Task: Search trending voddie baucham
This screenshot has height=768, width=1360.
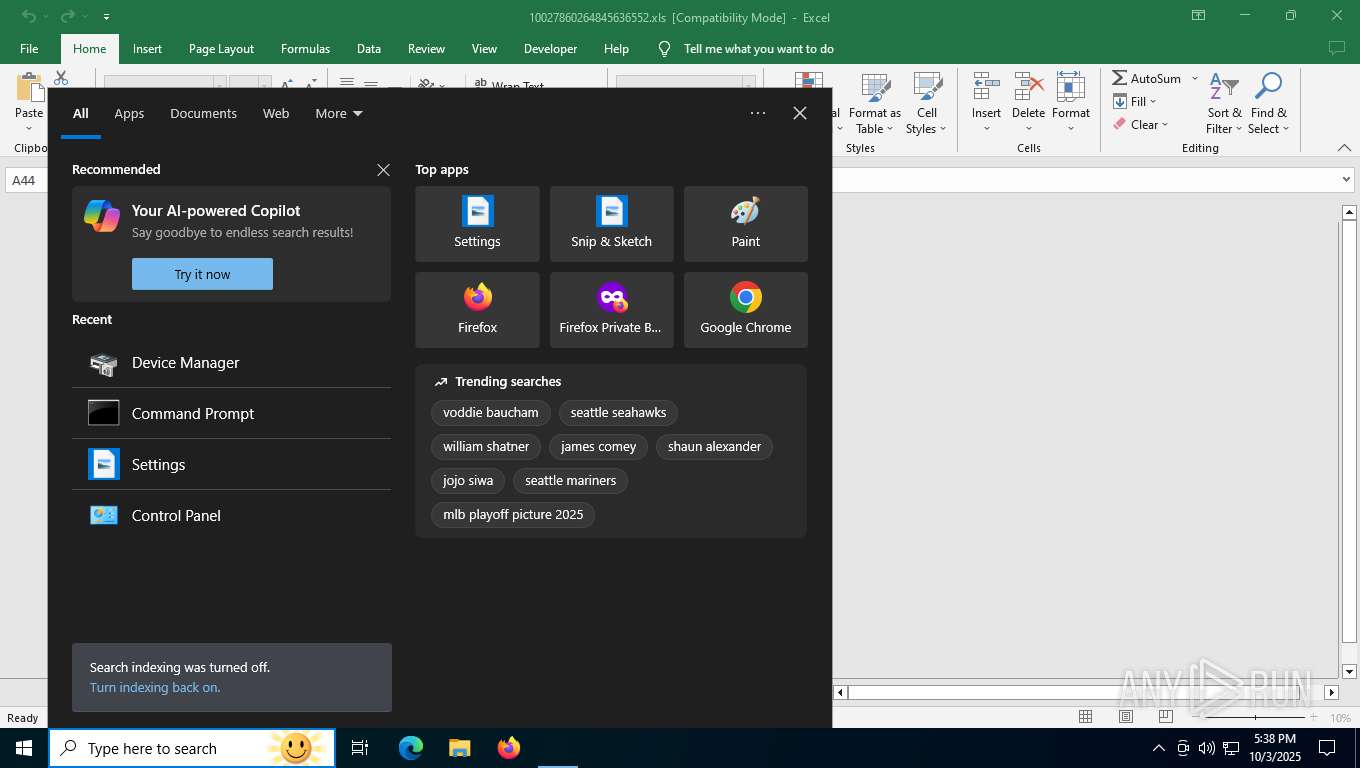Action: [x=490, y=412]
